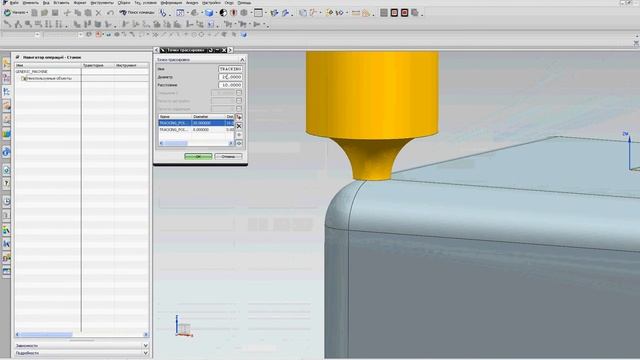Viewport: 640px width, 360px height.
Task: Click the undo arrow icon in toolbar
Action: [110, 13]
